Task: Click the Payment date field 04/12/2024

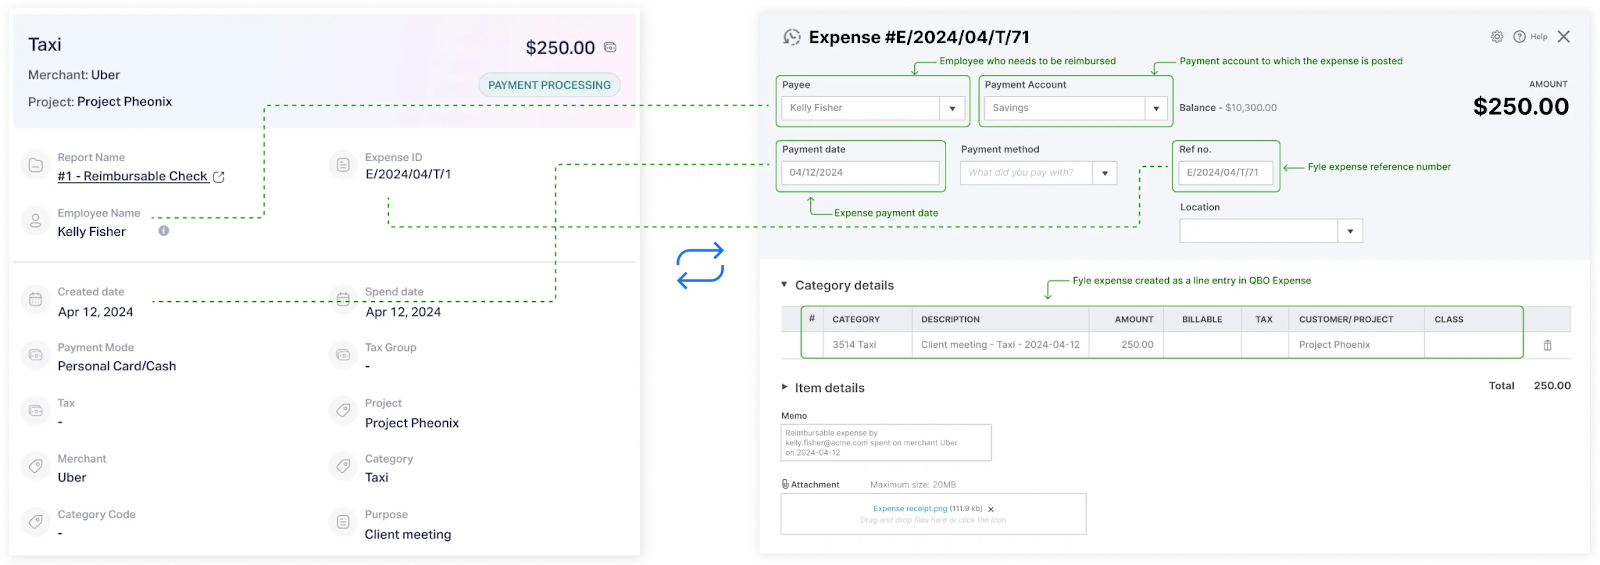Action: [860, 173]
